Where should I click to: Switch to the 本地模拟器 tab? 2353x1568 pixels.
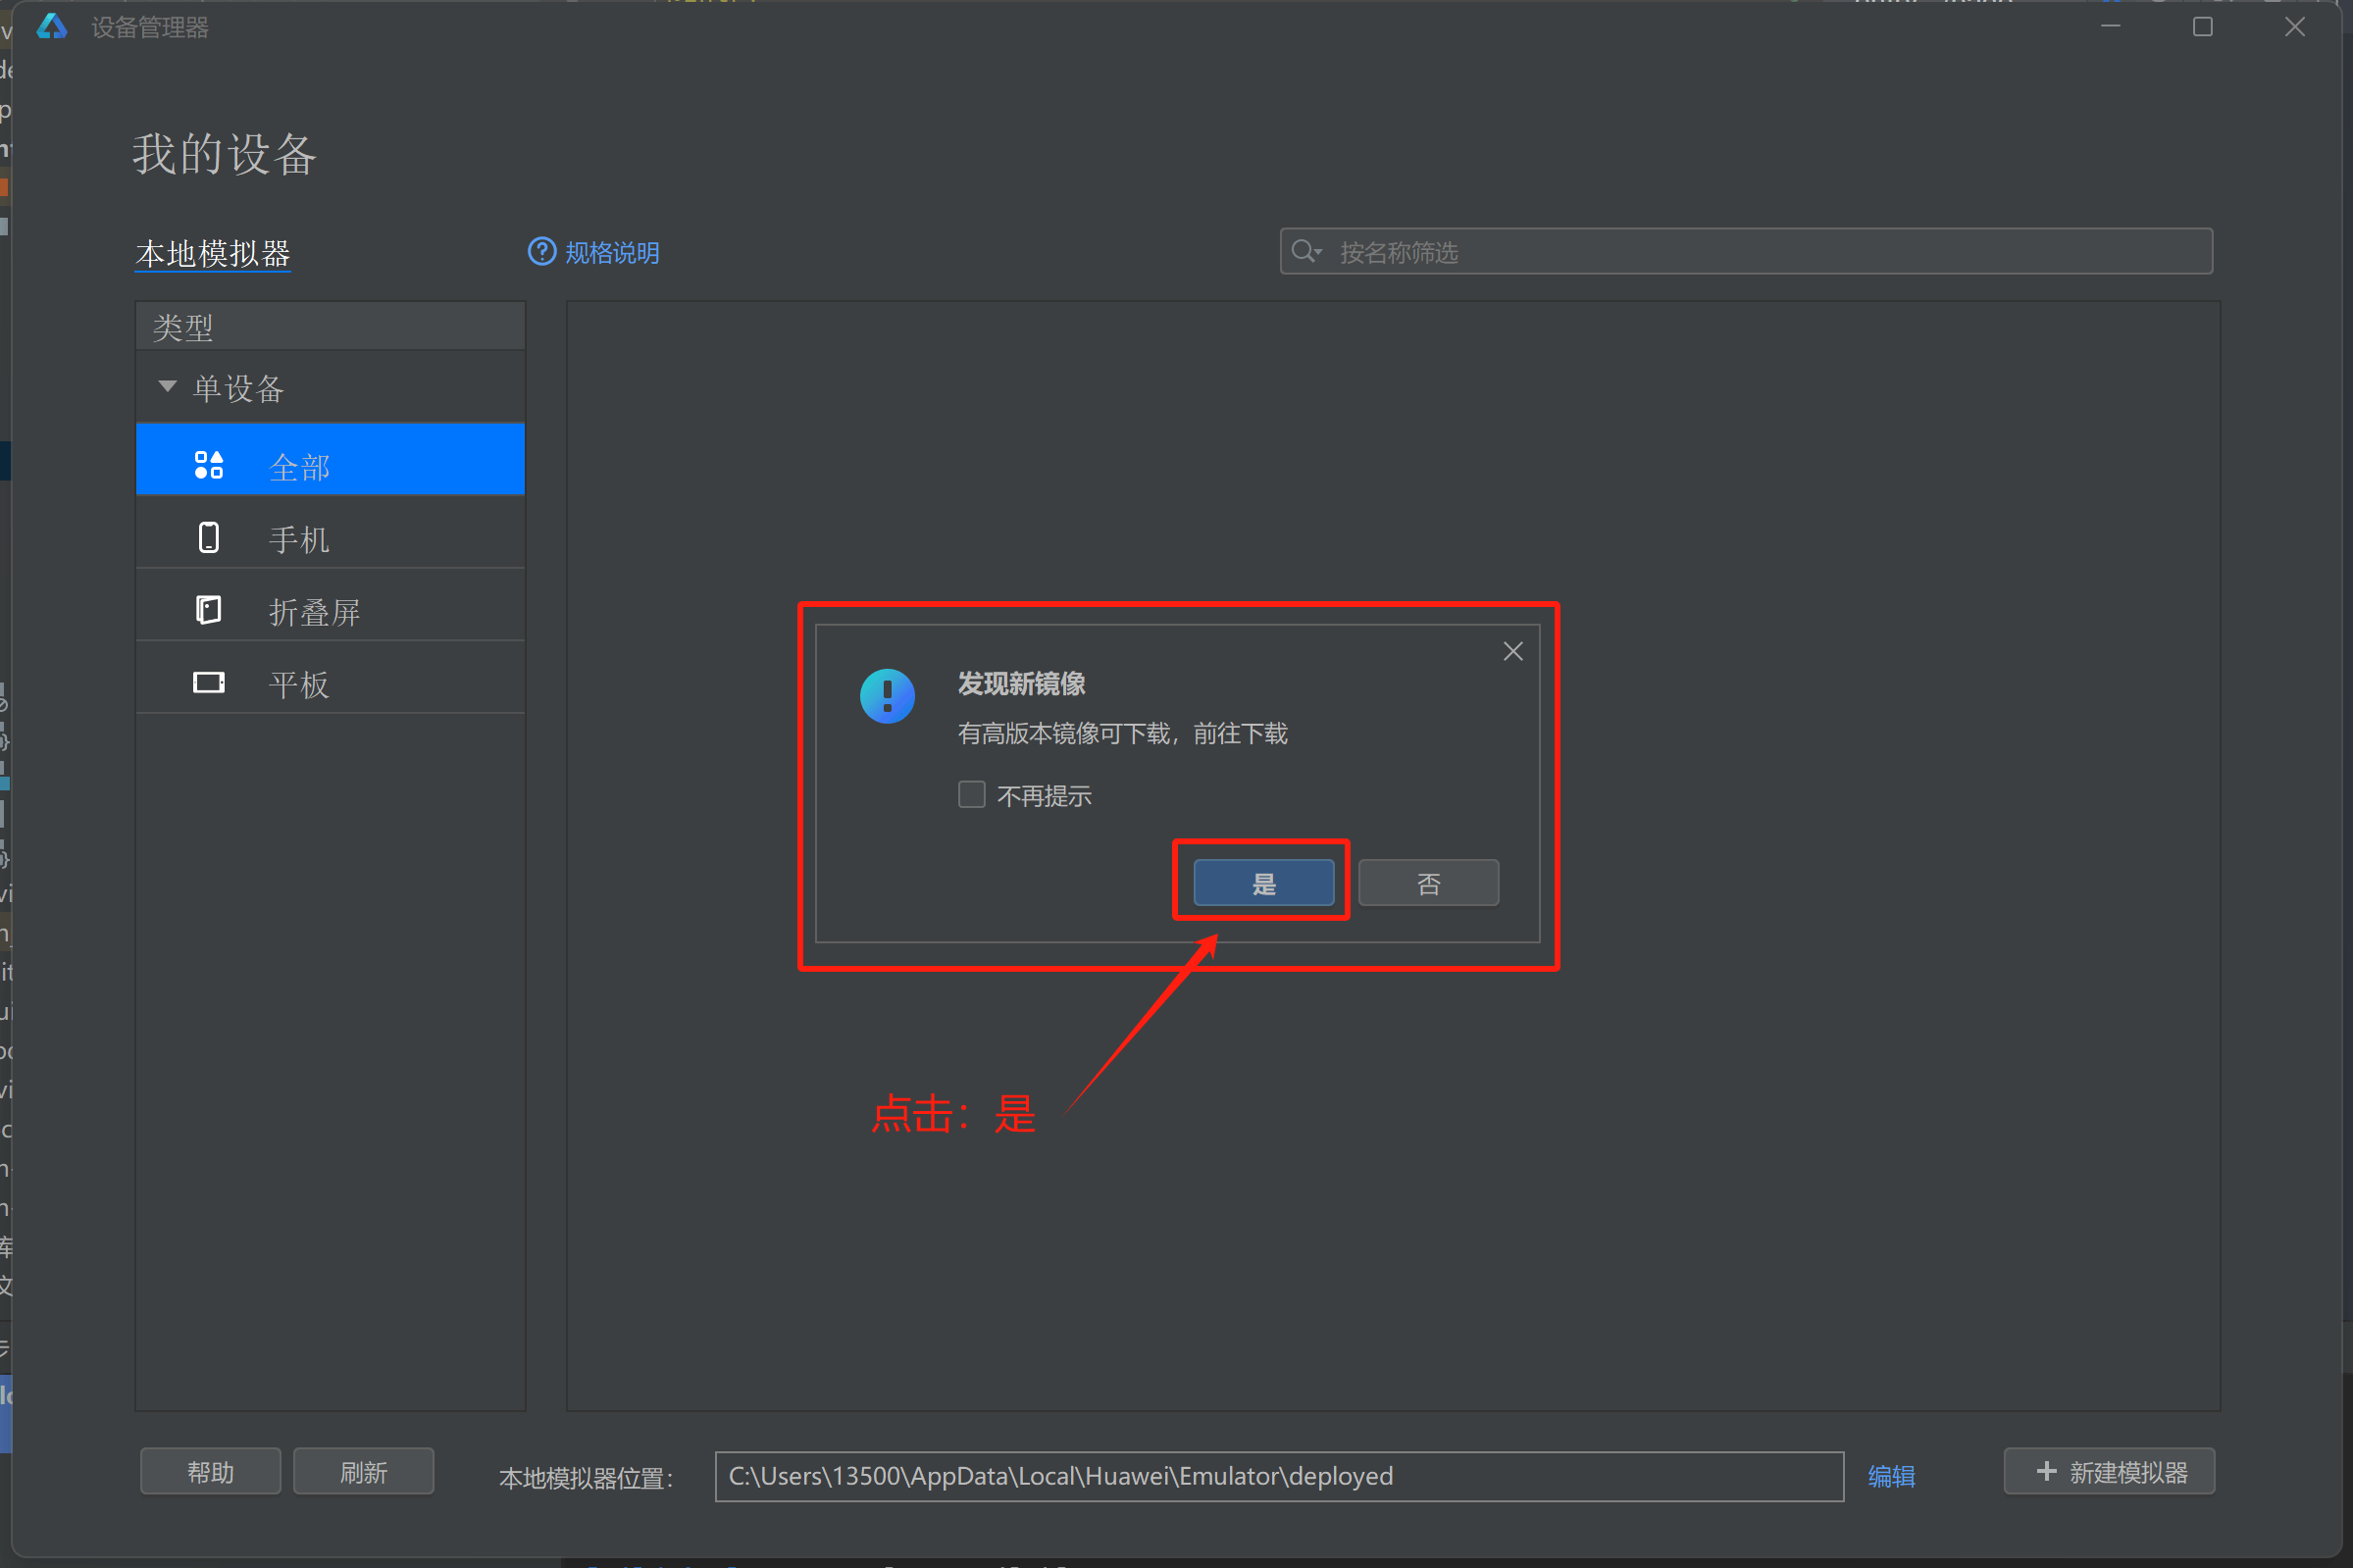click(x=213, y=254)
